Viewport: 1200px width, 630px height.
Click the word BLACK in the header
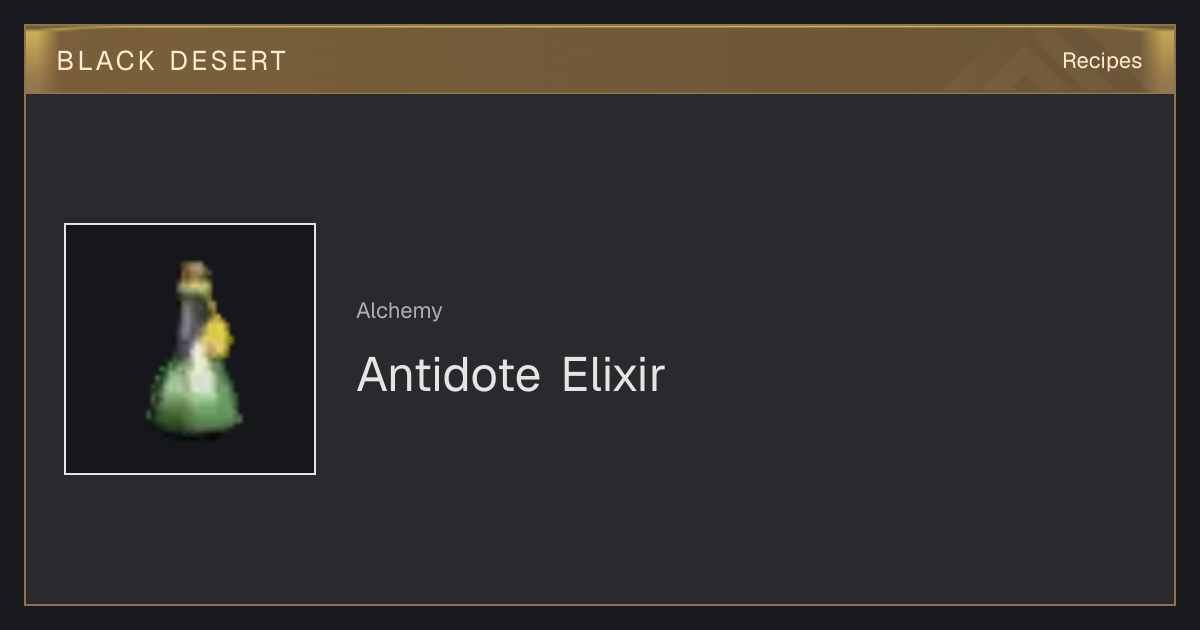(x=107, y=61)
